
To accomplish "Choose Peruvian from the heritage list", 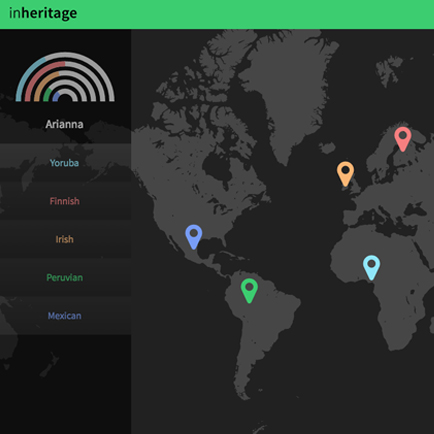I will tap(65, 278).
